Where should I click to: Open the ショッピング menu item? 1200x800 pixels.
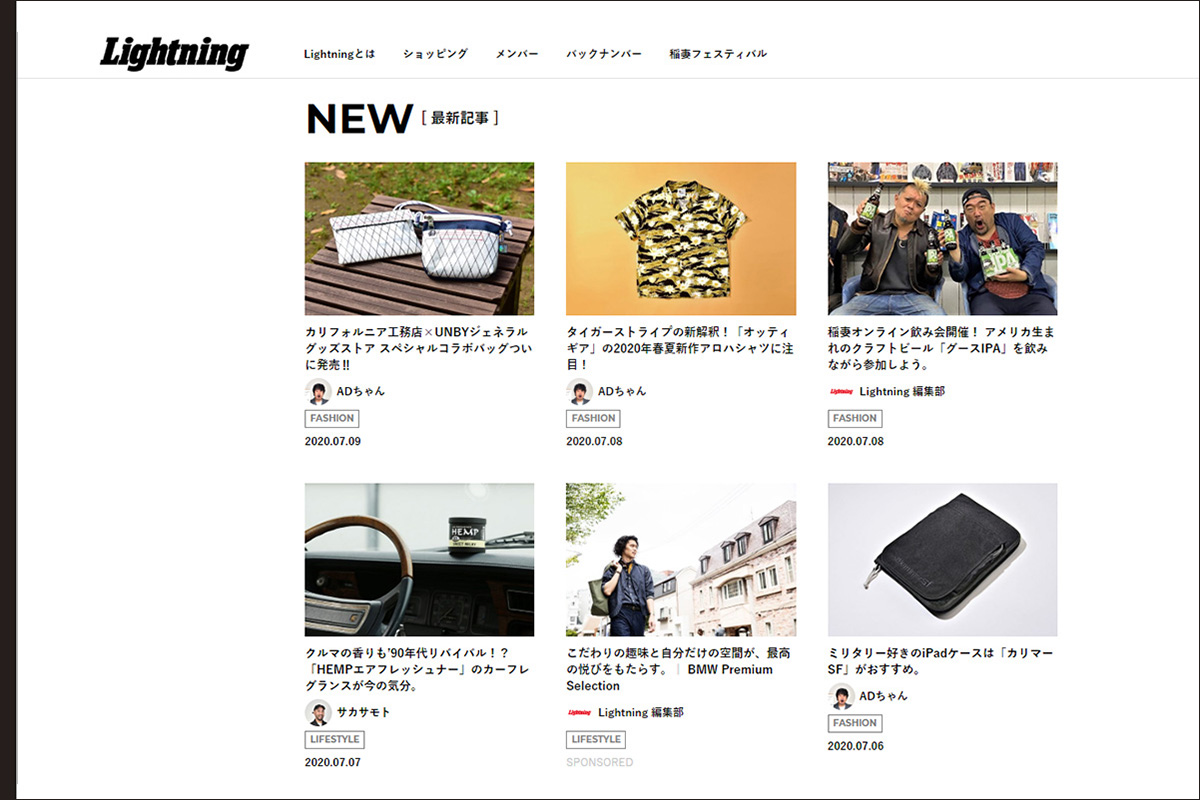tap(435, 54)
